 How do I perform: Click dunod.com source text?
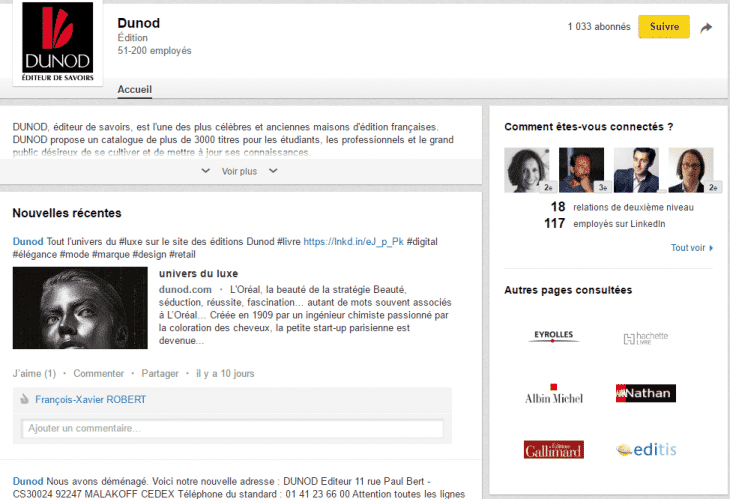185,290
